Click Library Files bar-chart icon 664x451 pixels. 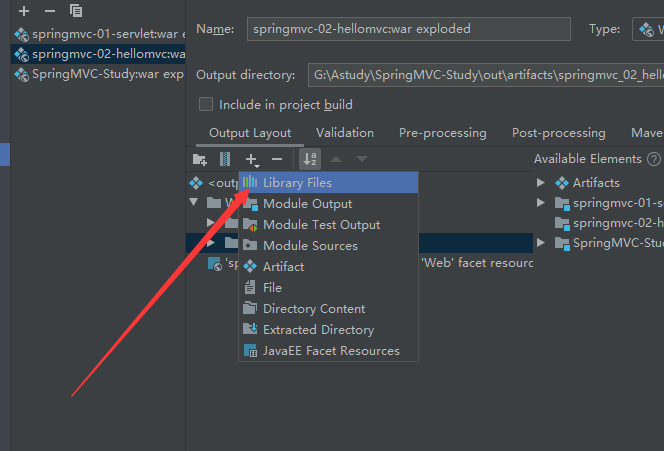(250, 183)
